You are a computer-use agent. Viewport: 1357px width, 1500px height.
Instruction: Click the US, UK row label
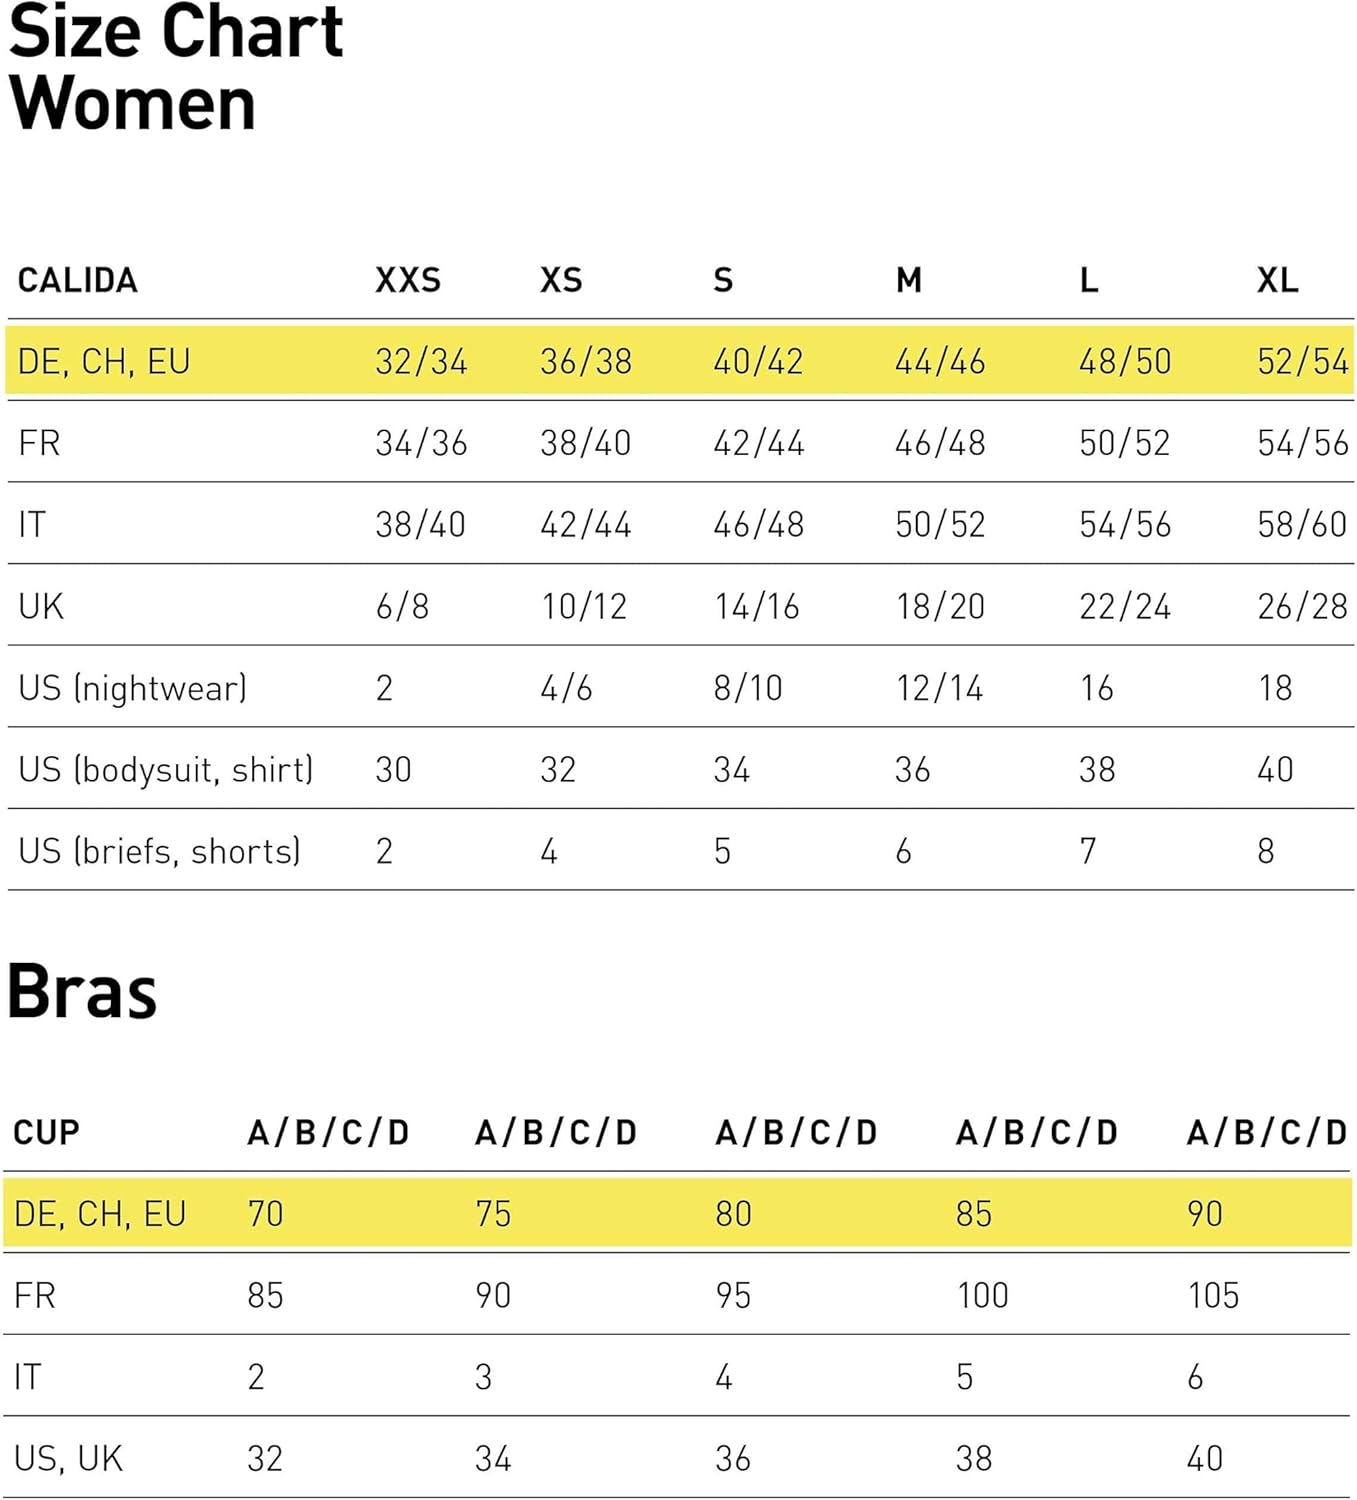coord(68,1458)
